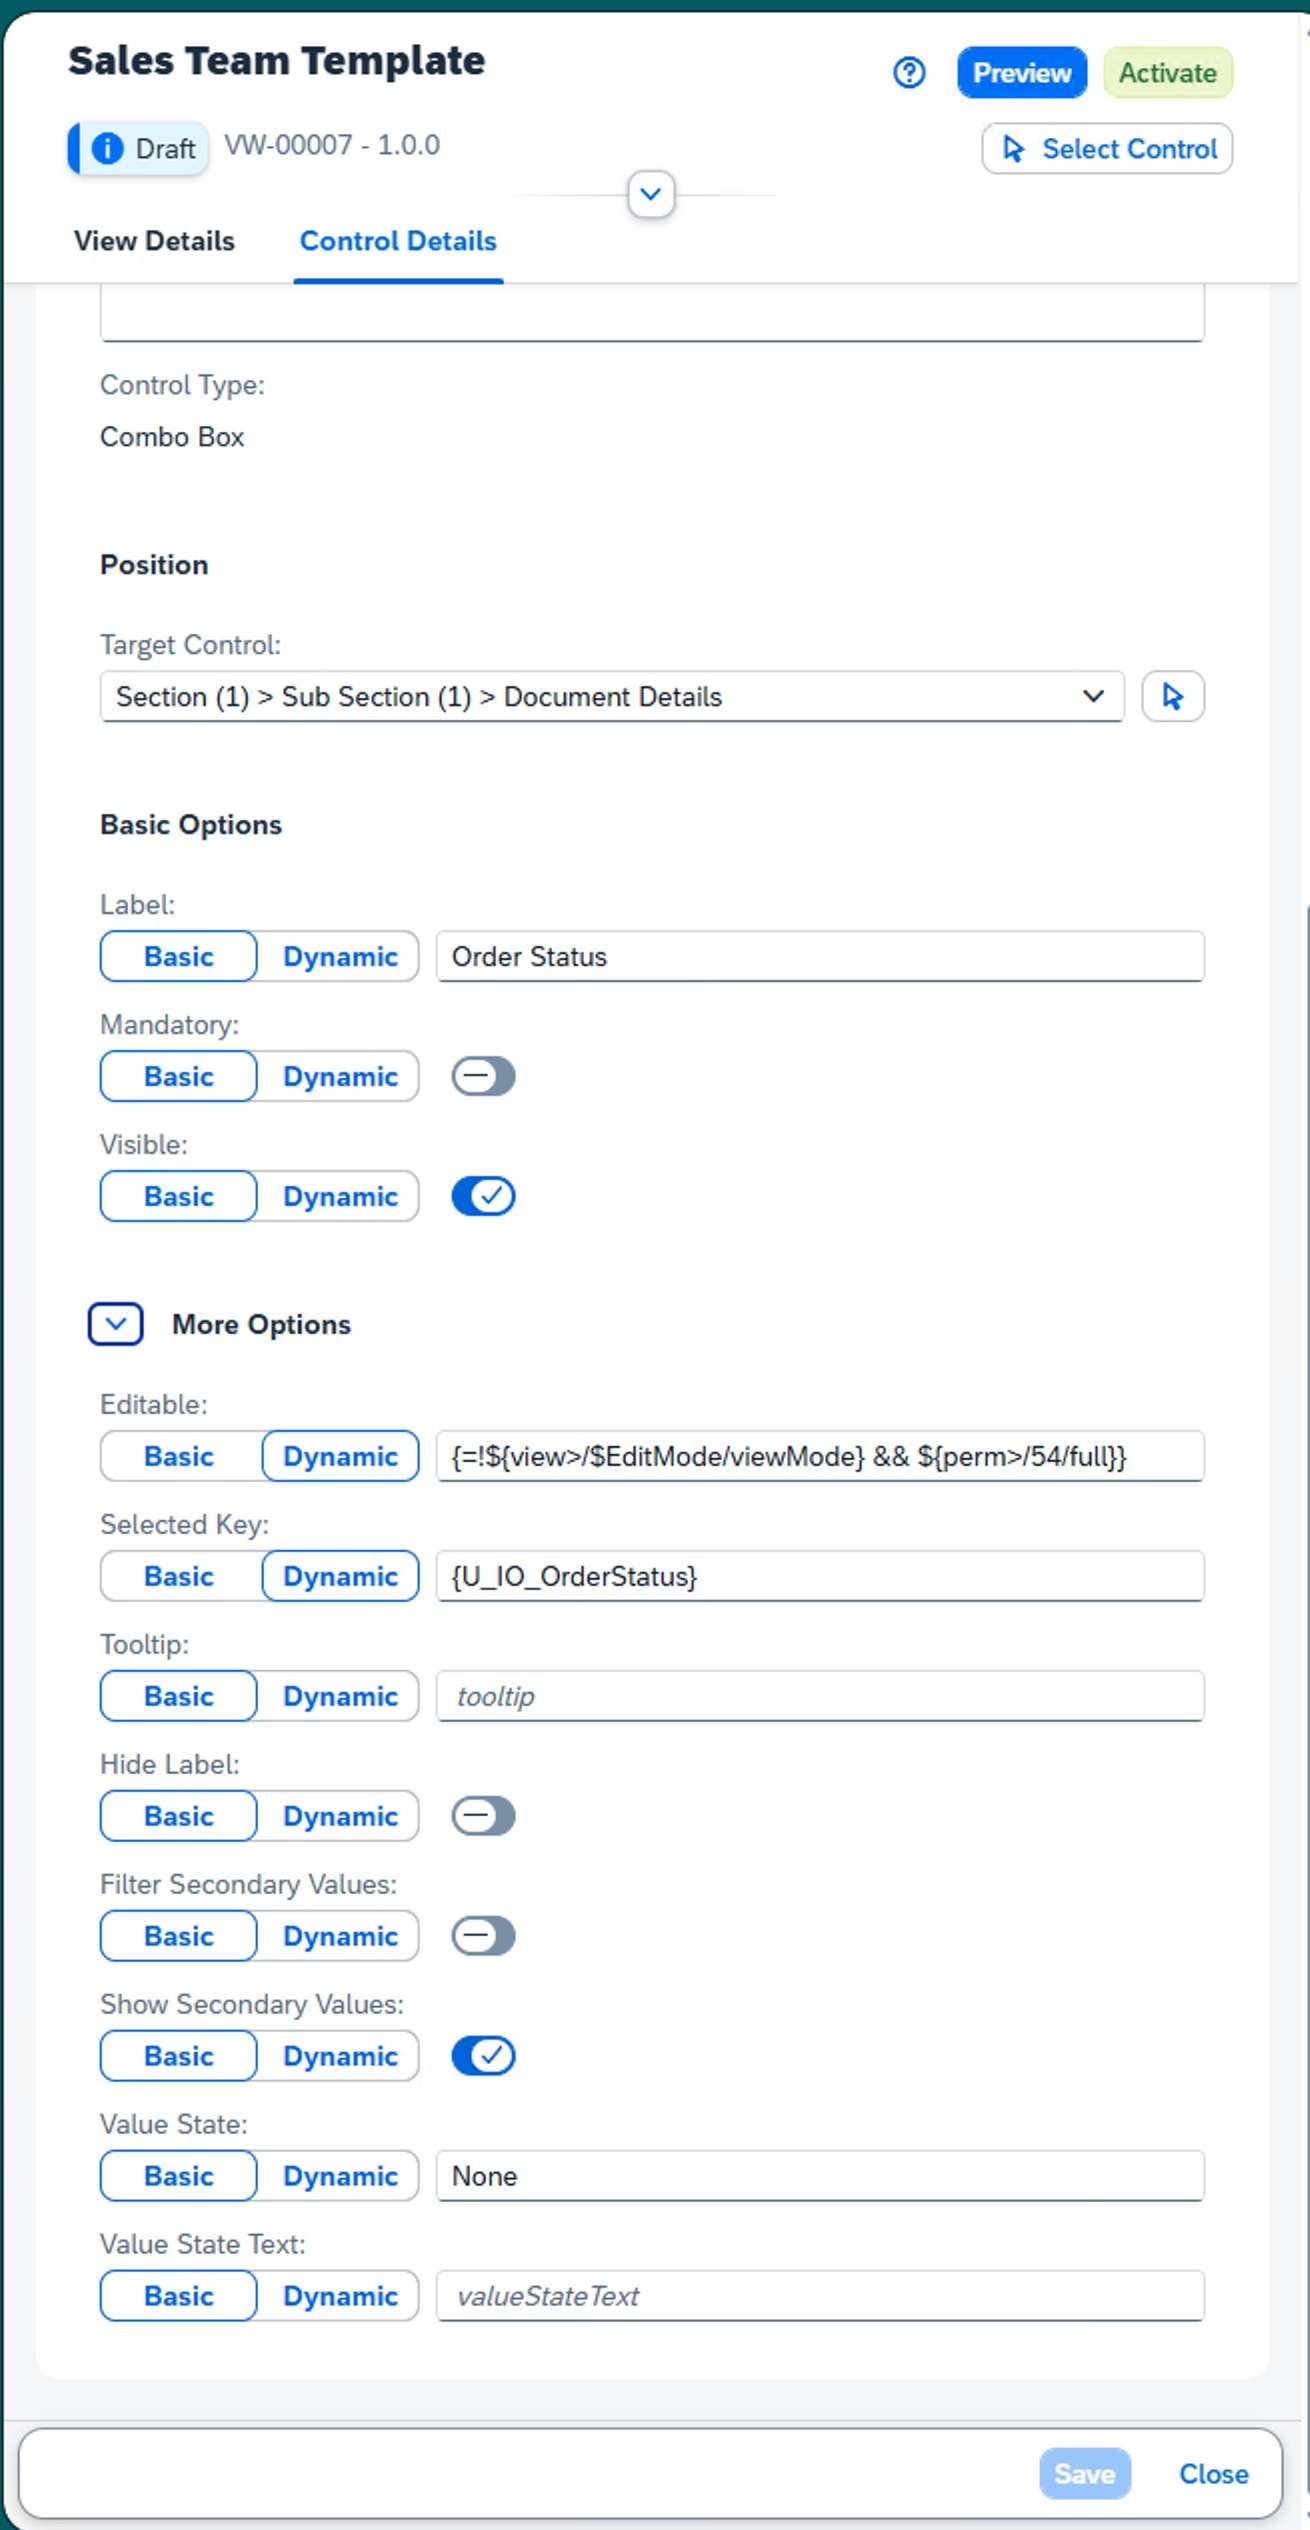The image size is (1310, 2530).
Task: Toggle the Filter Secondary Values switch
Action: [483, 1936]
